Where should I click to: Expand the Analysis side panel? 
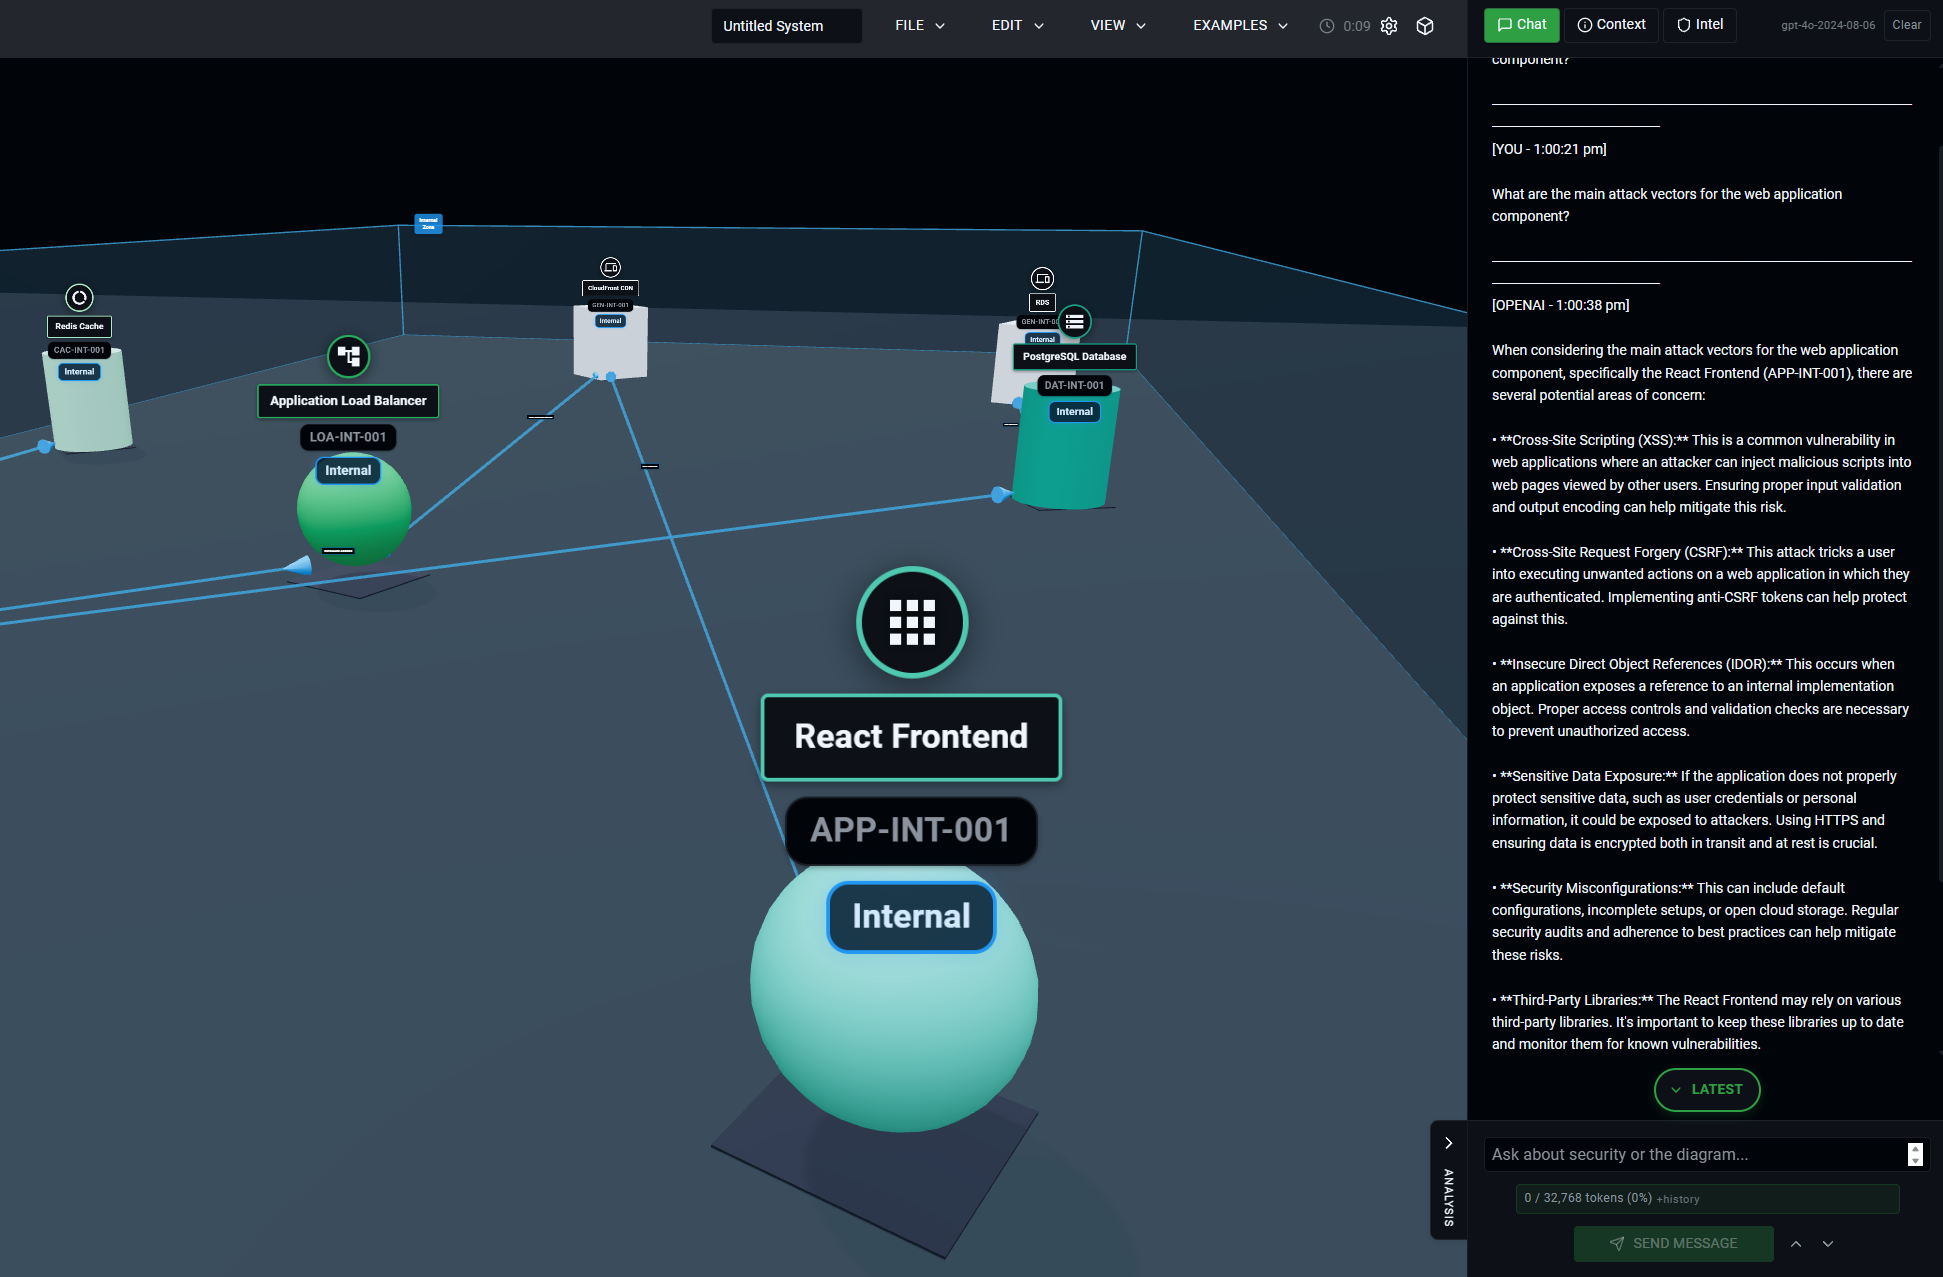[1448, 1142]
